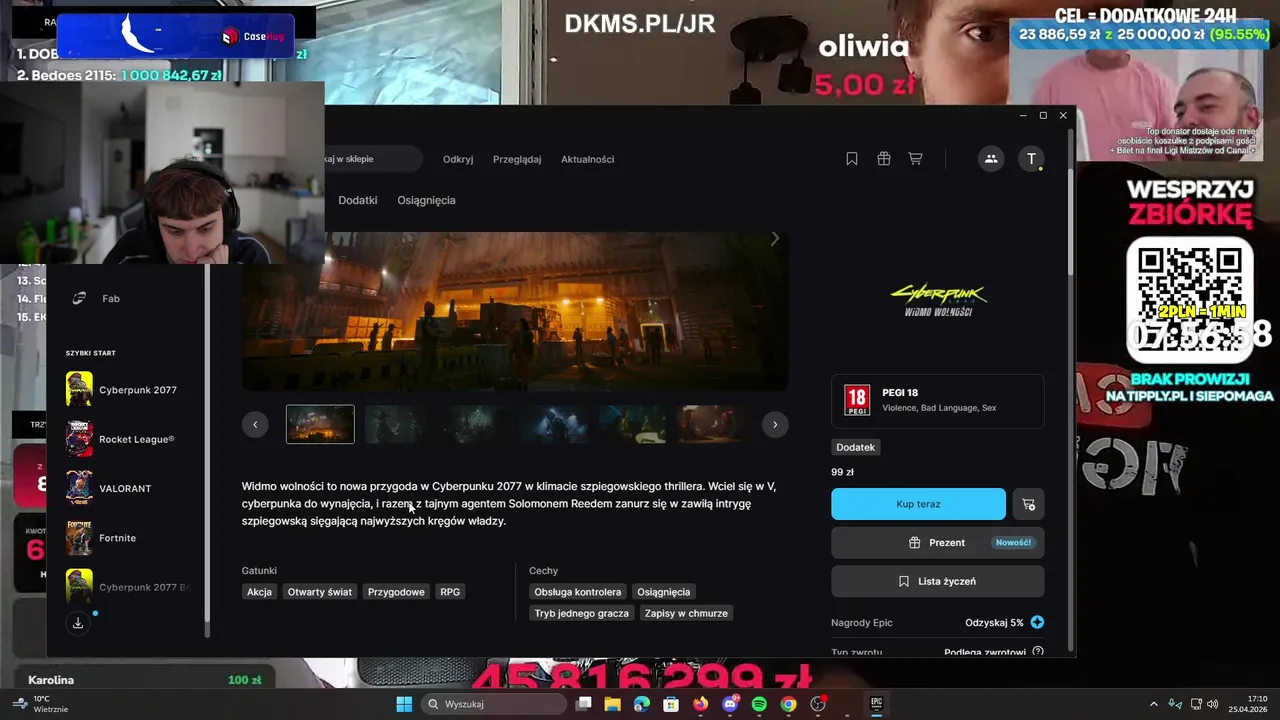Open Spotify on the taskbar

(759, 704)
